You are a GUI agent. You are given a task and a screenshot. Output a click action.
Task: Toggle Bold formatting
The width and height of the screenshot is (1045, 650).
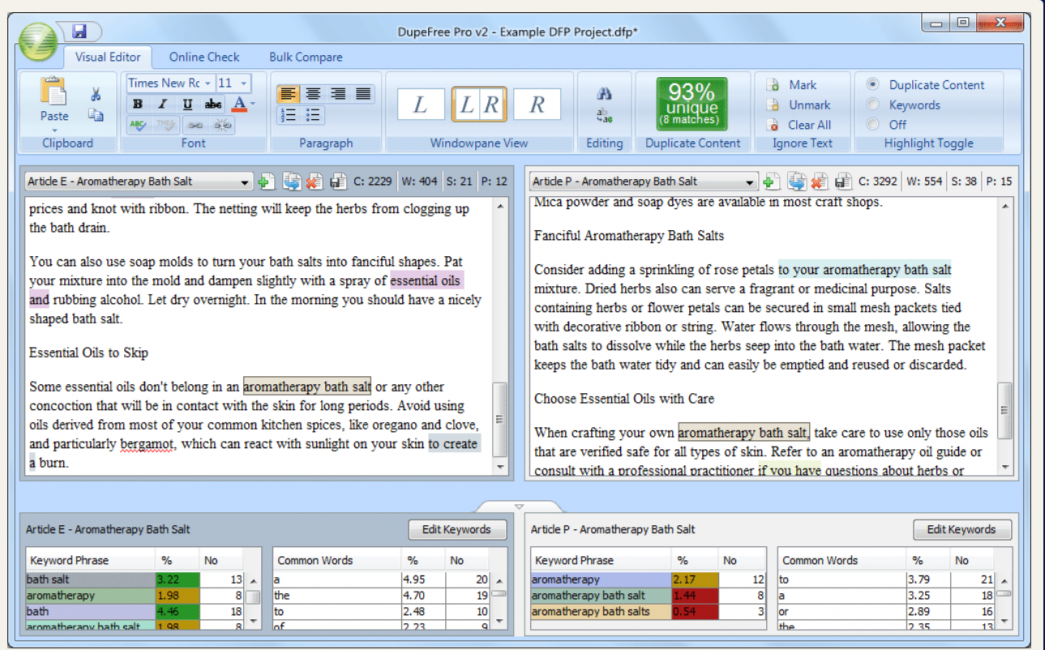(x=137, y=104)
